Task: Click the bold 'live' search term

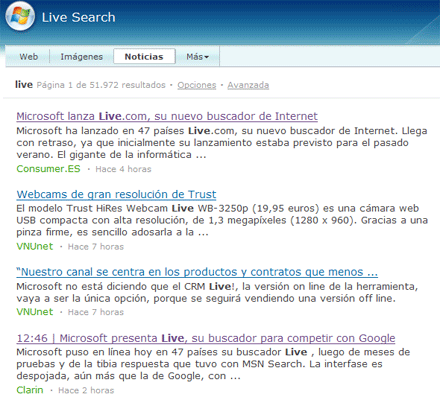Action: 24,84
